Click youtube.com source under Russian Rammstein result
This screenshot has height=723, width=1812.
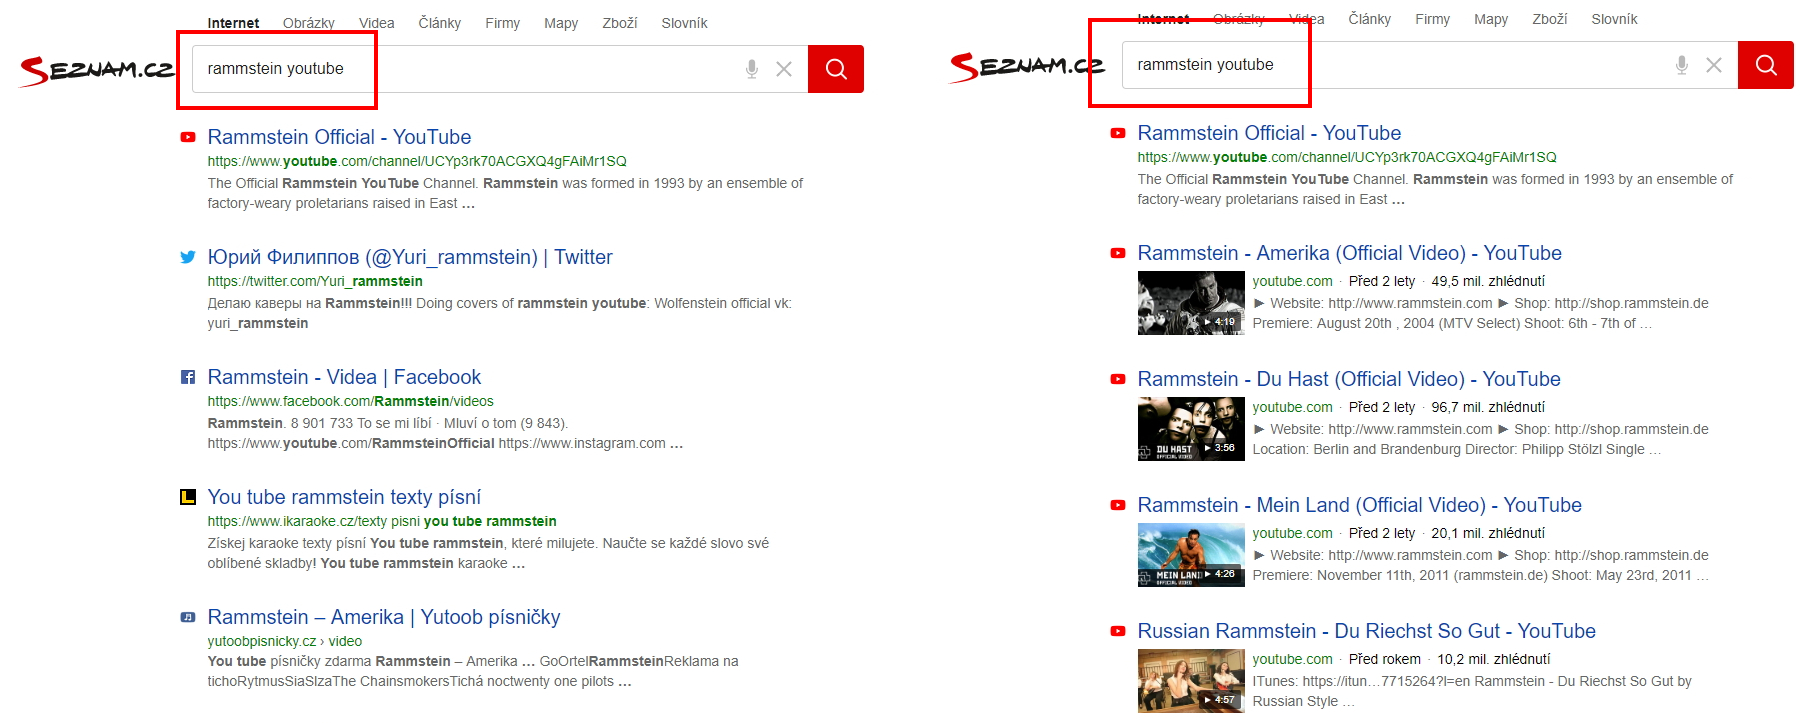pos(1292,659)
